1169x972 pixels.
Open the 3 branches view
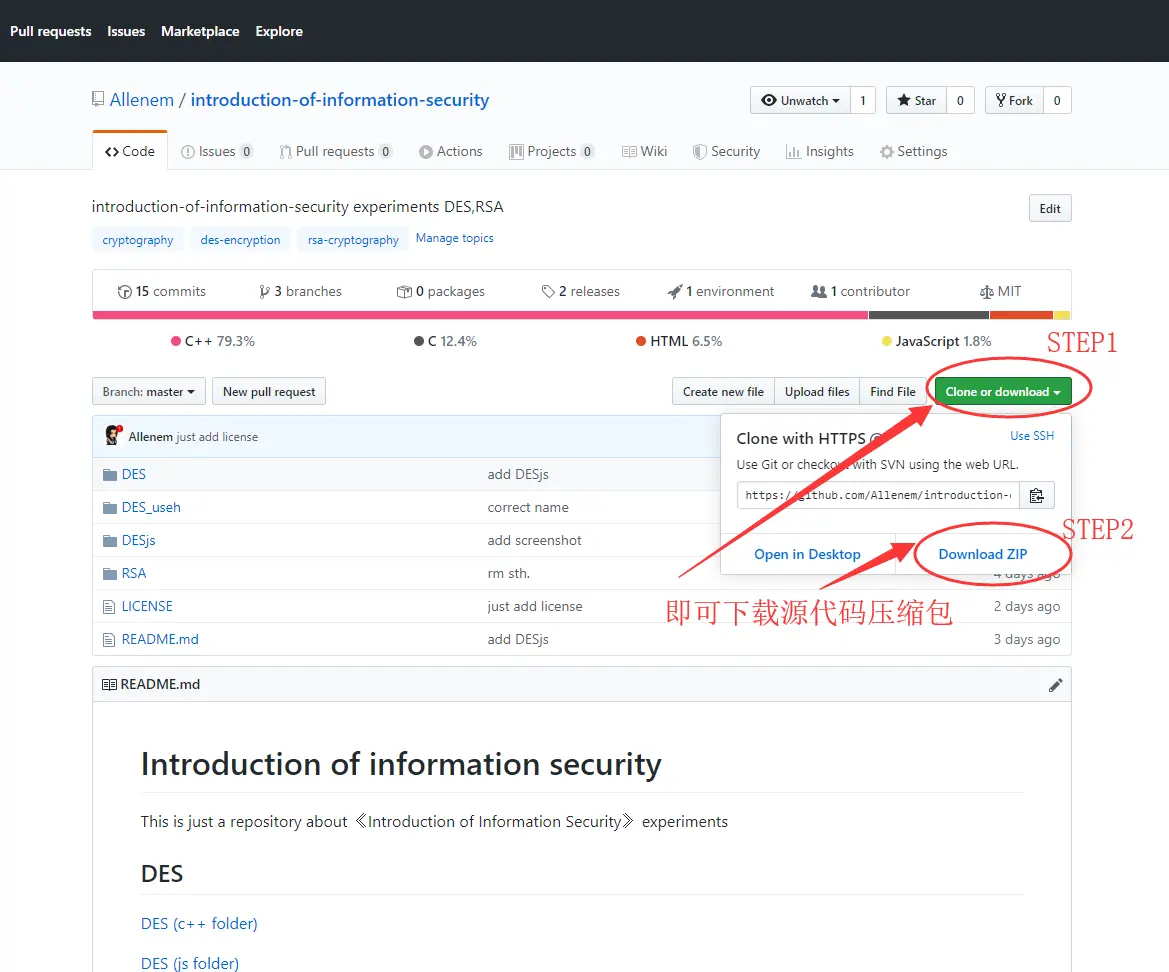pyautogui.click(x=299, y=291)
